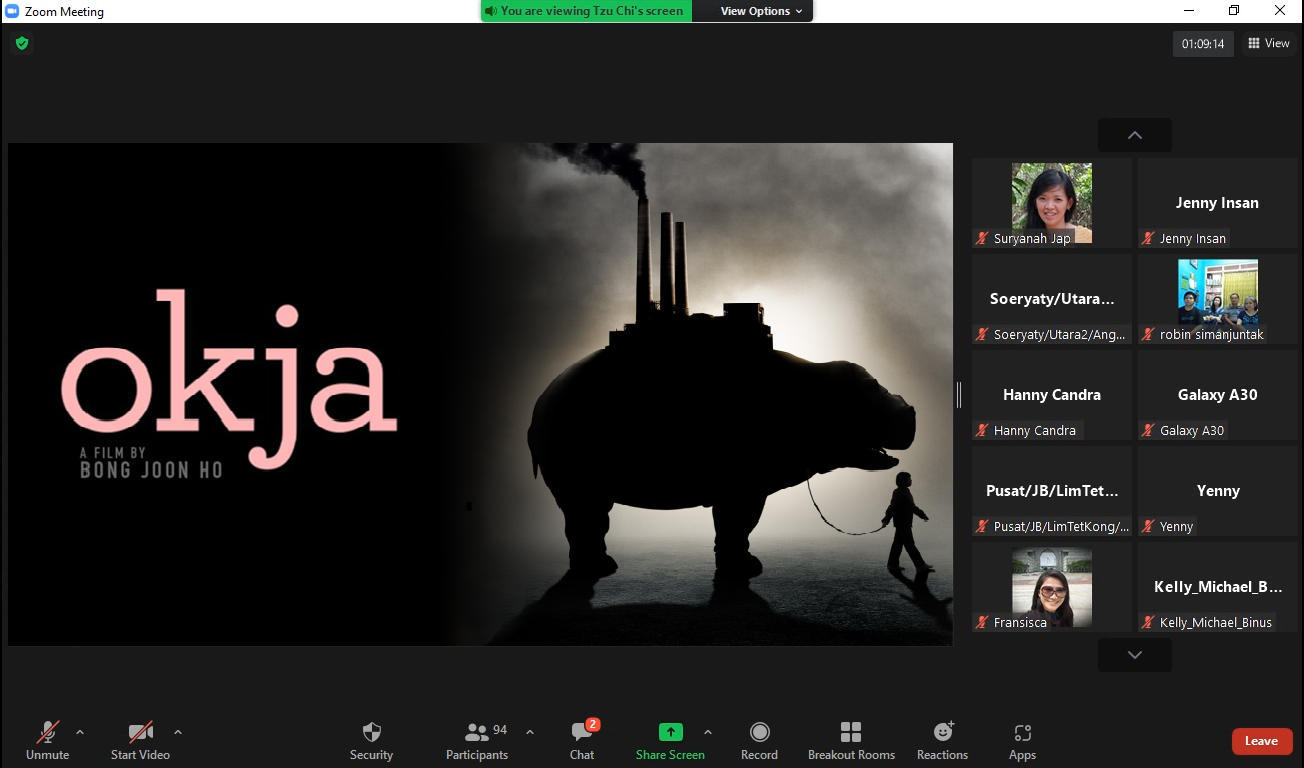Open audio options arrow beside Unmute
Image resolution: width=1304 pixels, height=768 pixels.
[80, 732]
